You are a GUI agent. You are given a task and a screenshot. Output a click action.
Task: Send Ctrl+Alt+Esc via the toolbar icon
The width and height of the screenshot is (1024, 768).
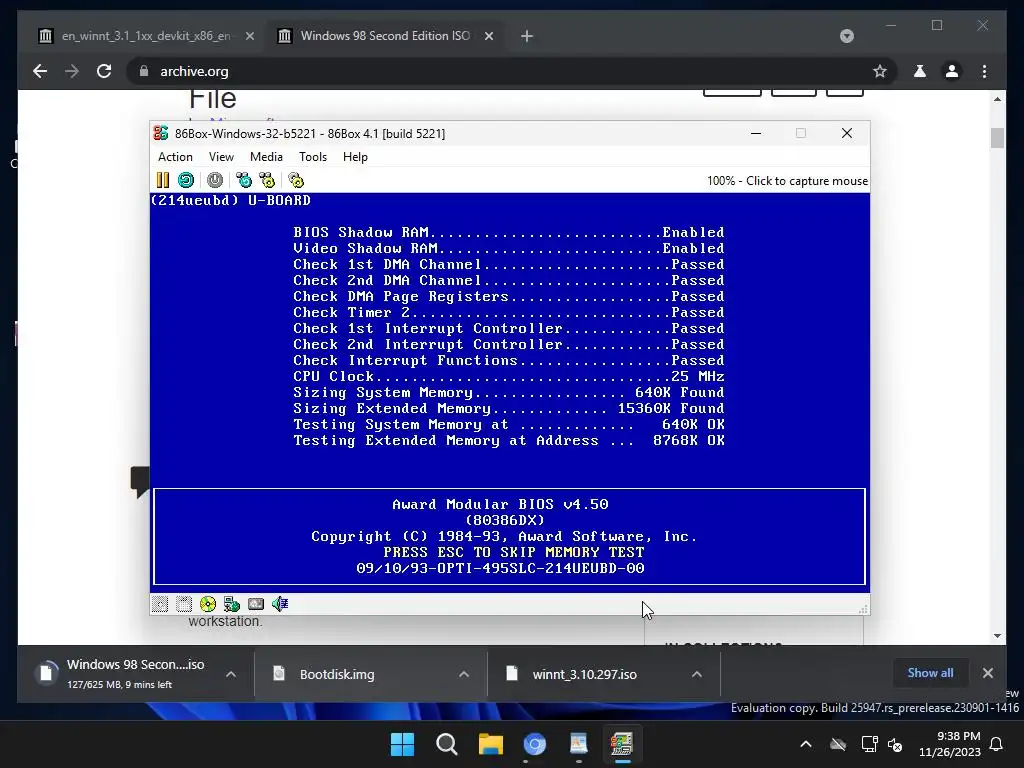pyautogui.click(x=267, y=180)
